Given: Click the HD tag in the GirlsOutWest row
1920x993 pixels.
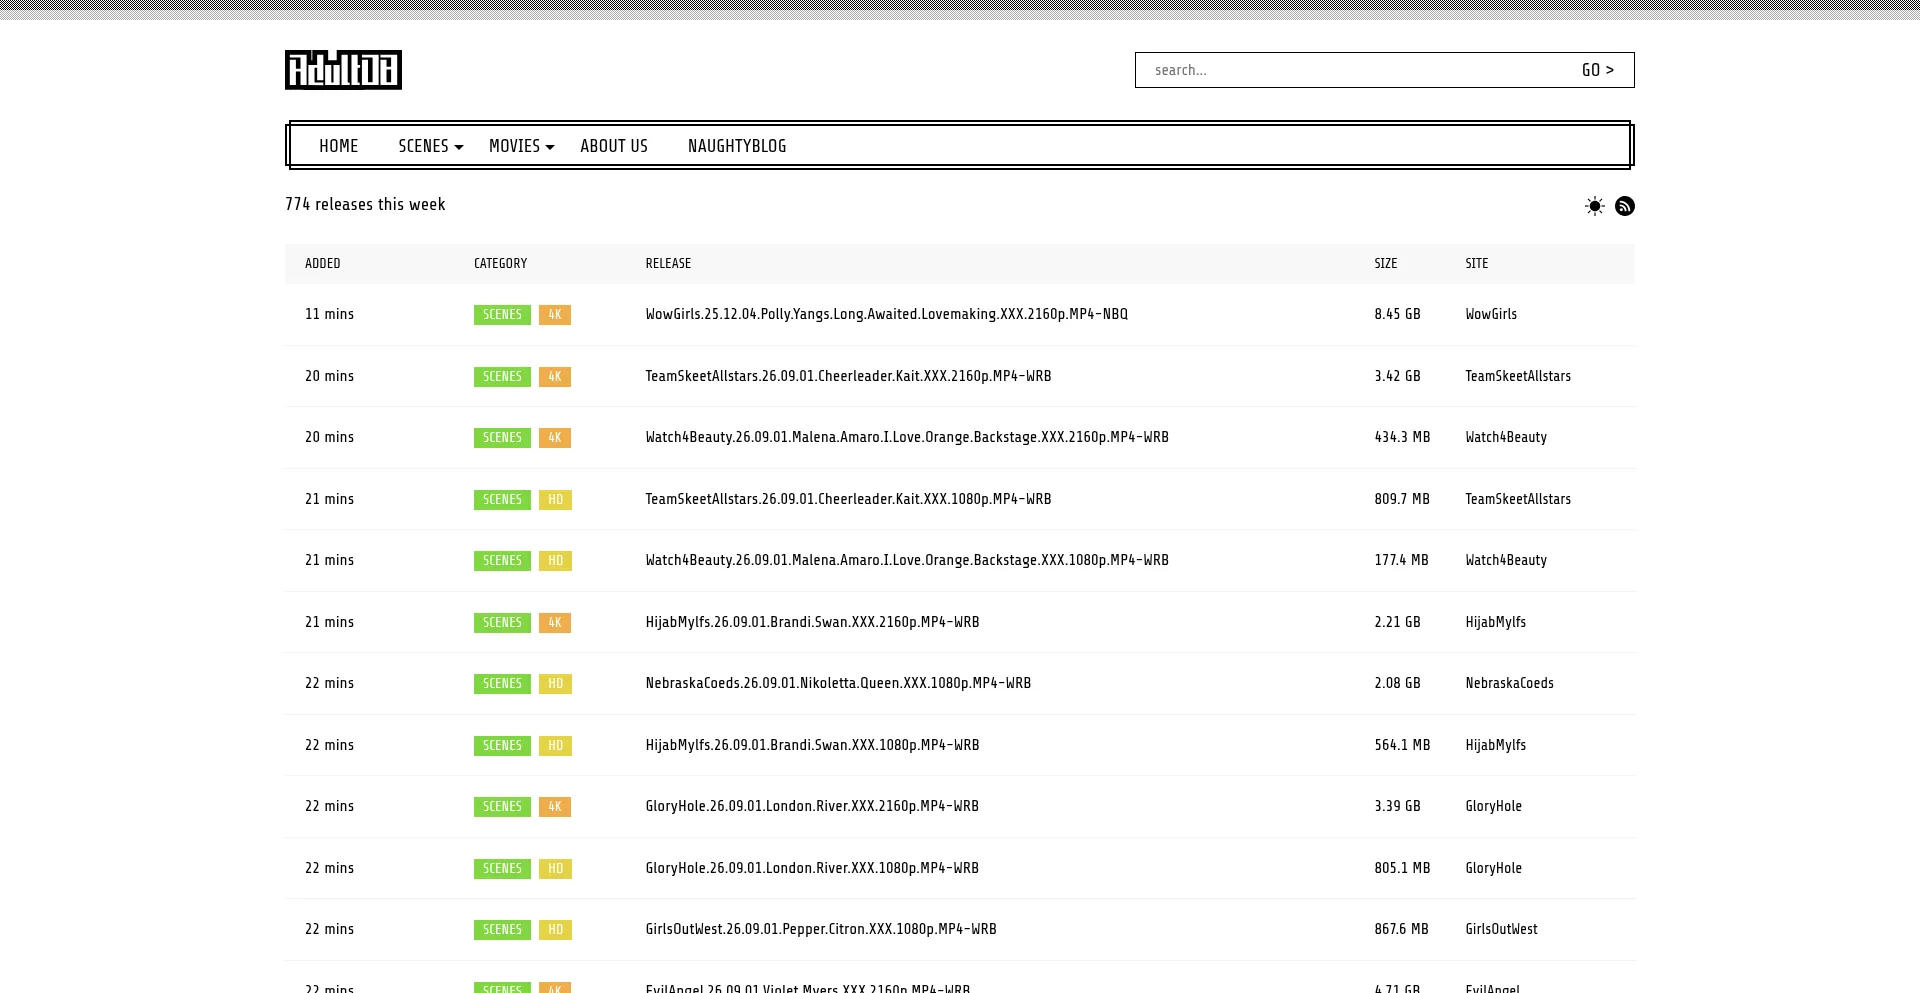Looking at the screenshot, I should [x=555, y=930].
